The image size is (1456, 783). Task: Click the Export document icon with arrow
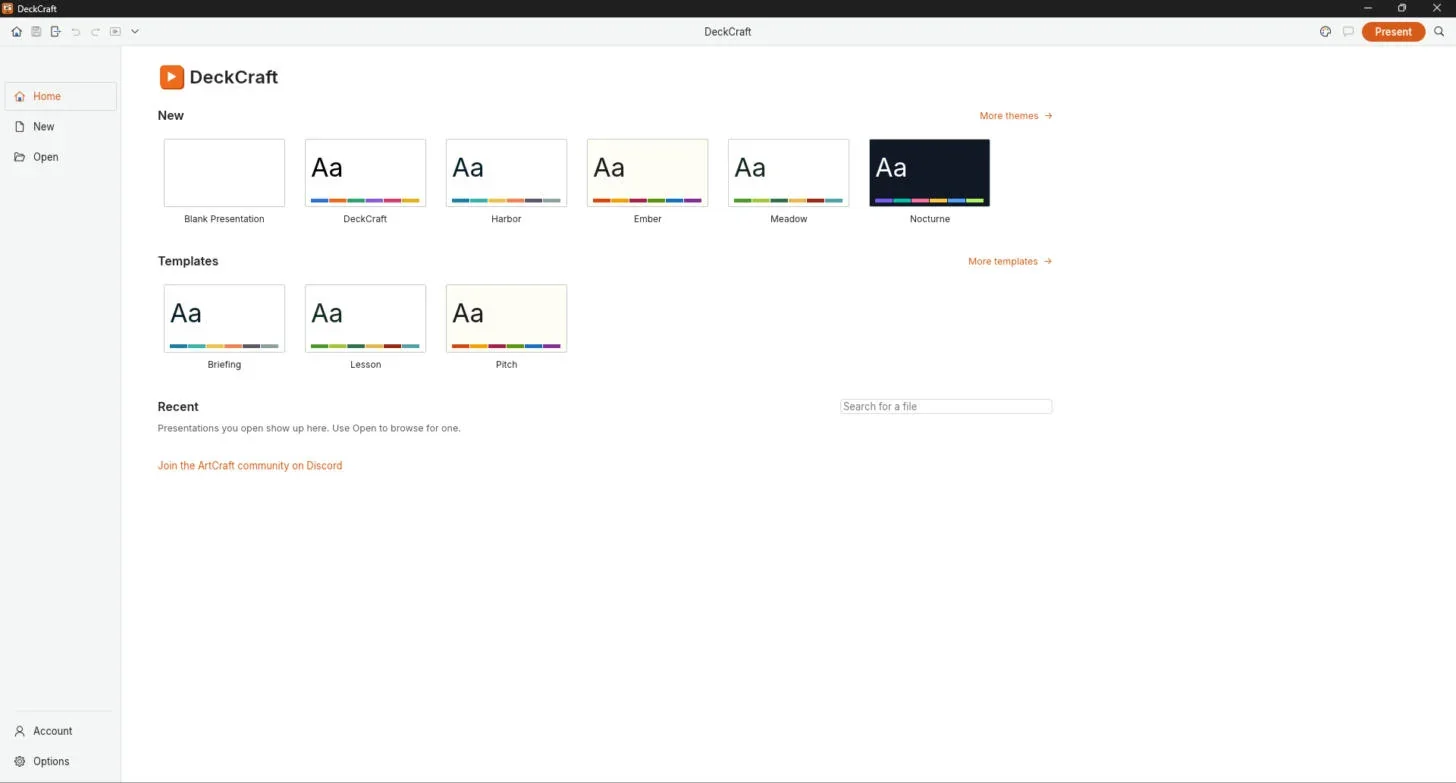56,32
